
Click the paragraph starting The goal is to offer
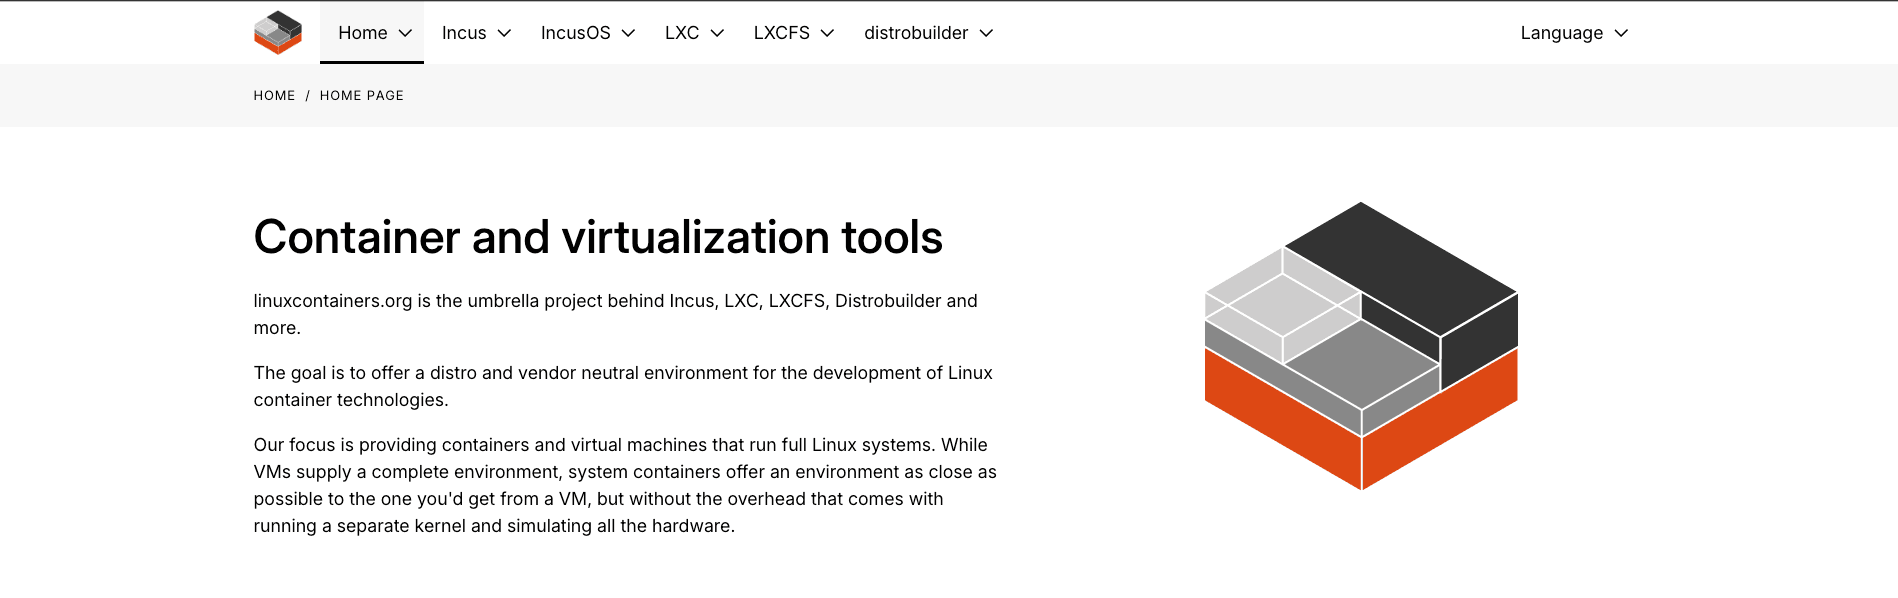tap(623, 386)
